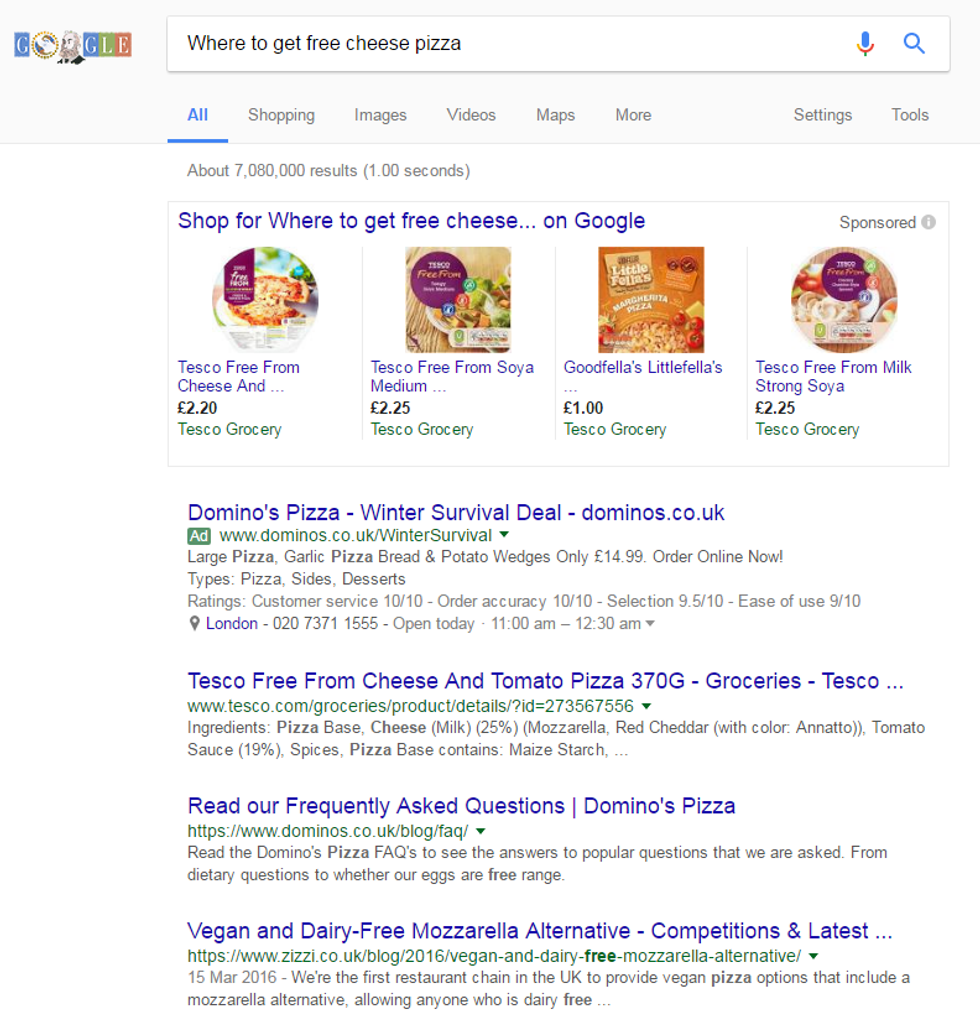
Task: Switch to the Images tab
Action: pos(380,115)
